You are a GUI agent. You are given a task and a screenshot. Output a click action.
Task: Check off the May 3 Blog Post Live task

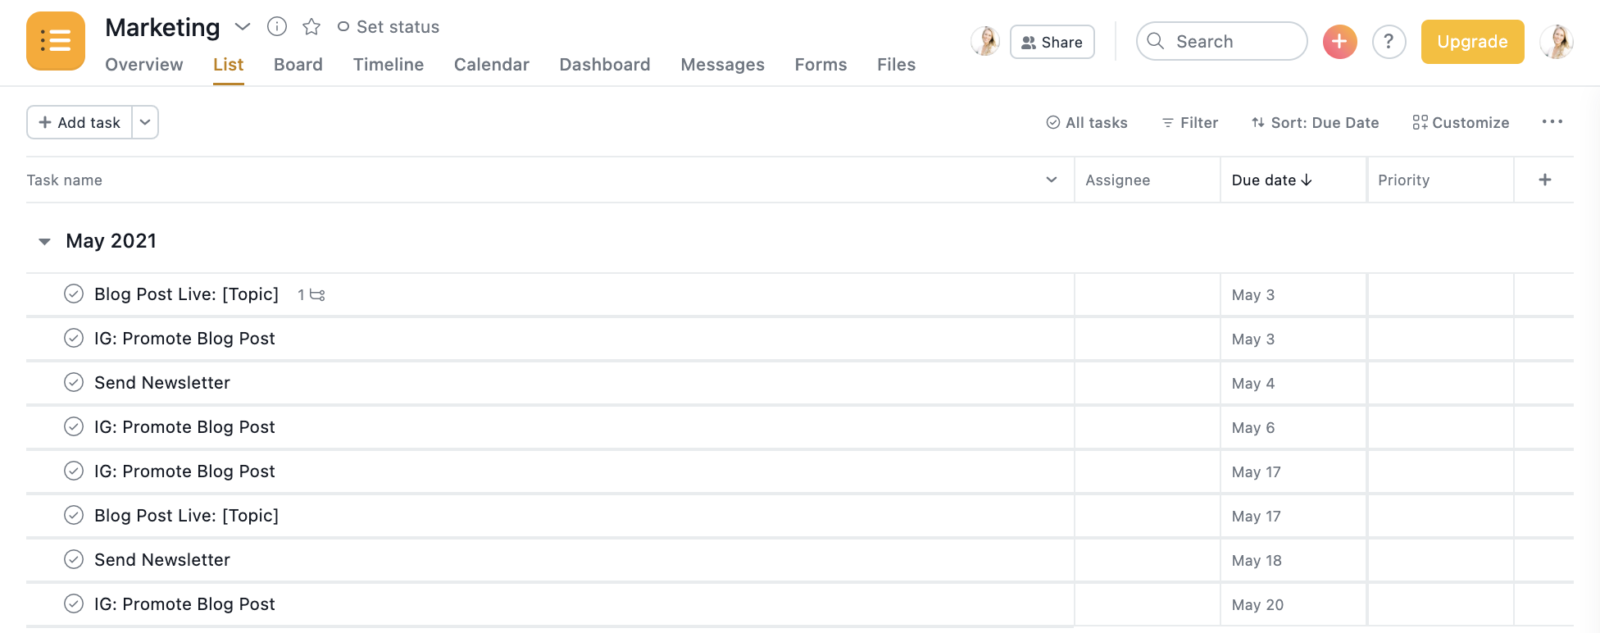74,294
